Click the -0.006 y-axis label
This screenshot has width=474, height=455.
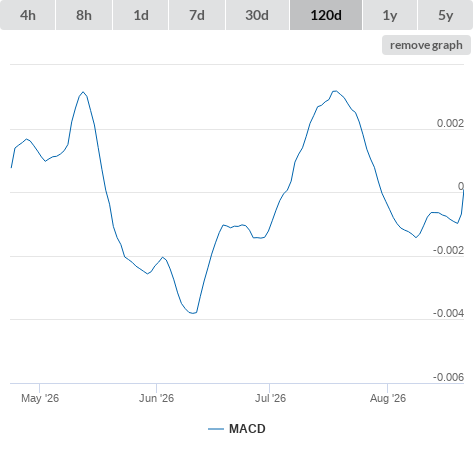pyautogui.click(x=448, y=377)
